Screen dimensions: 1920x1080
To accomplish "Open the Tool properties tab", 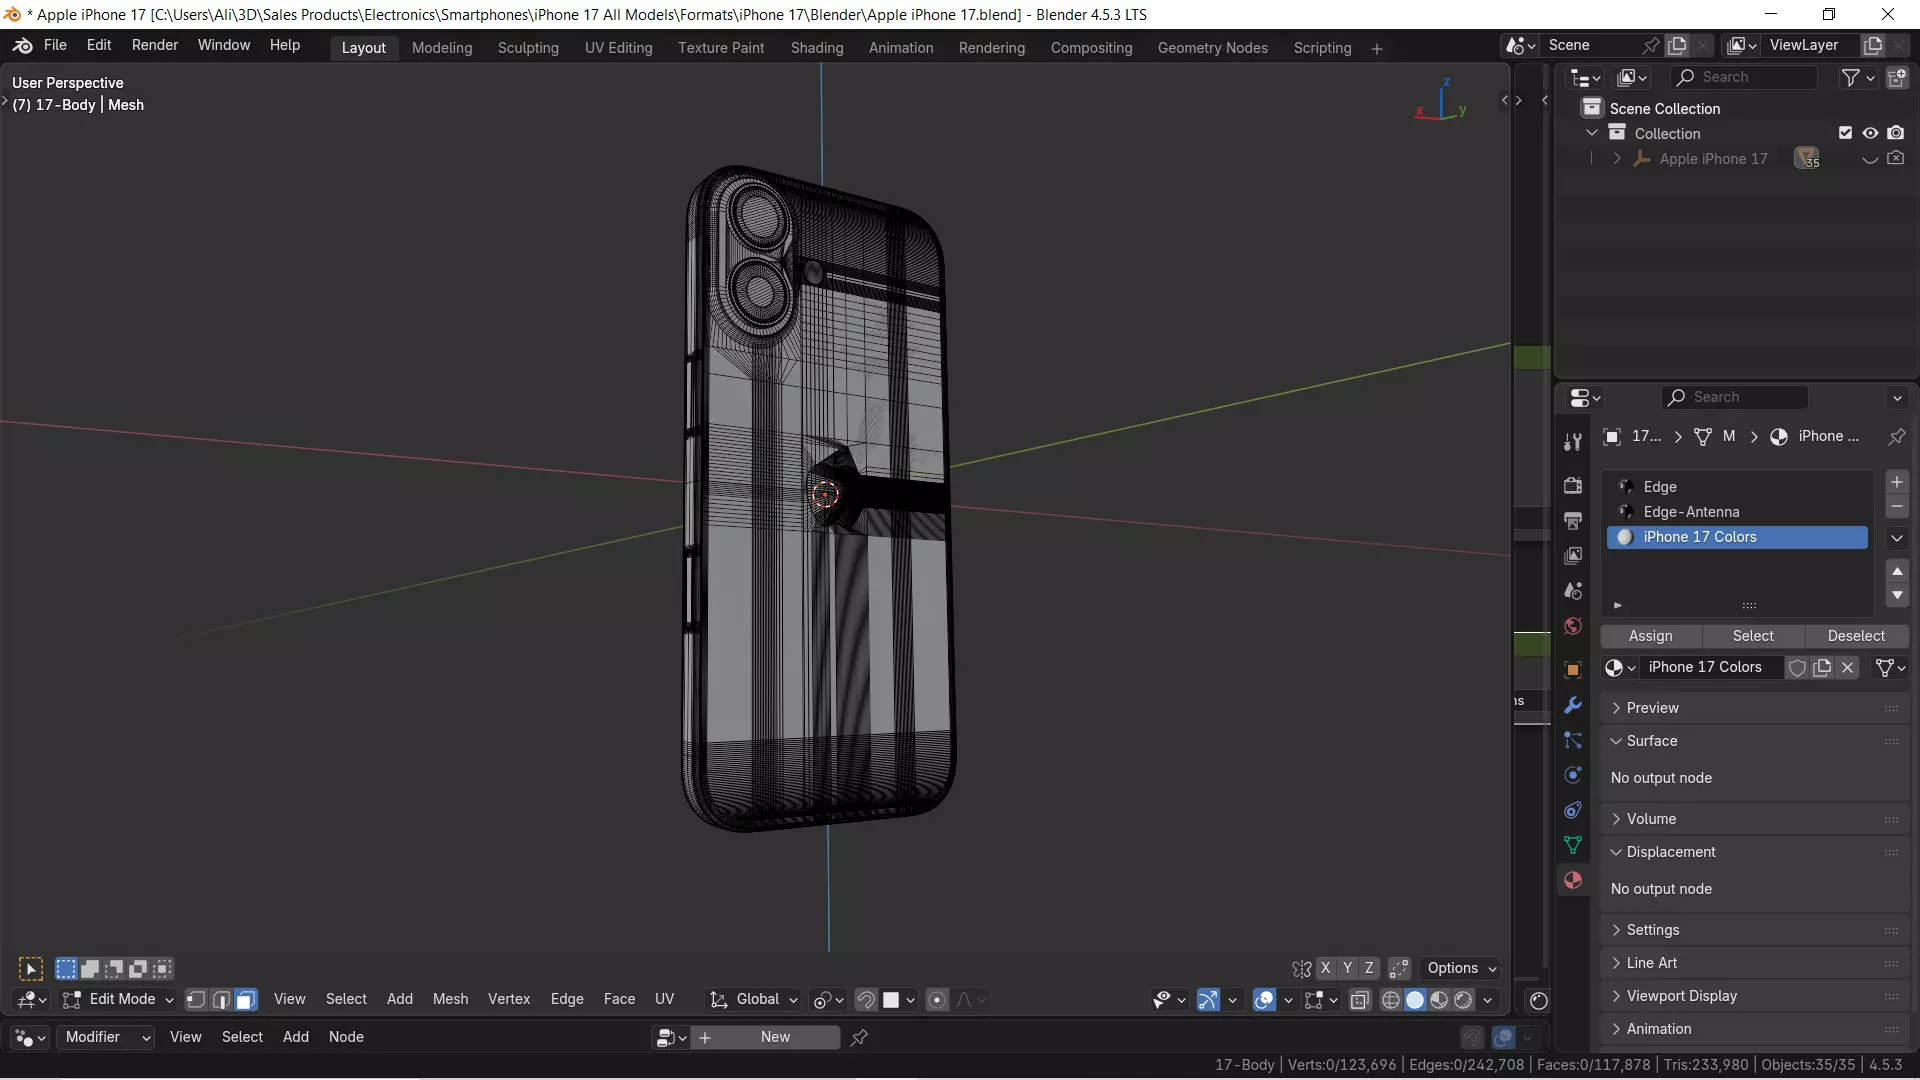I will tap(1573, 441).
